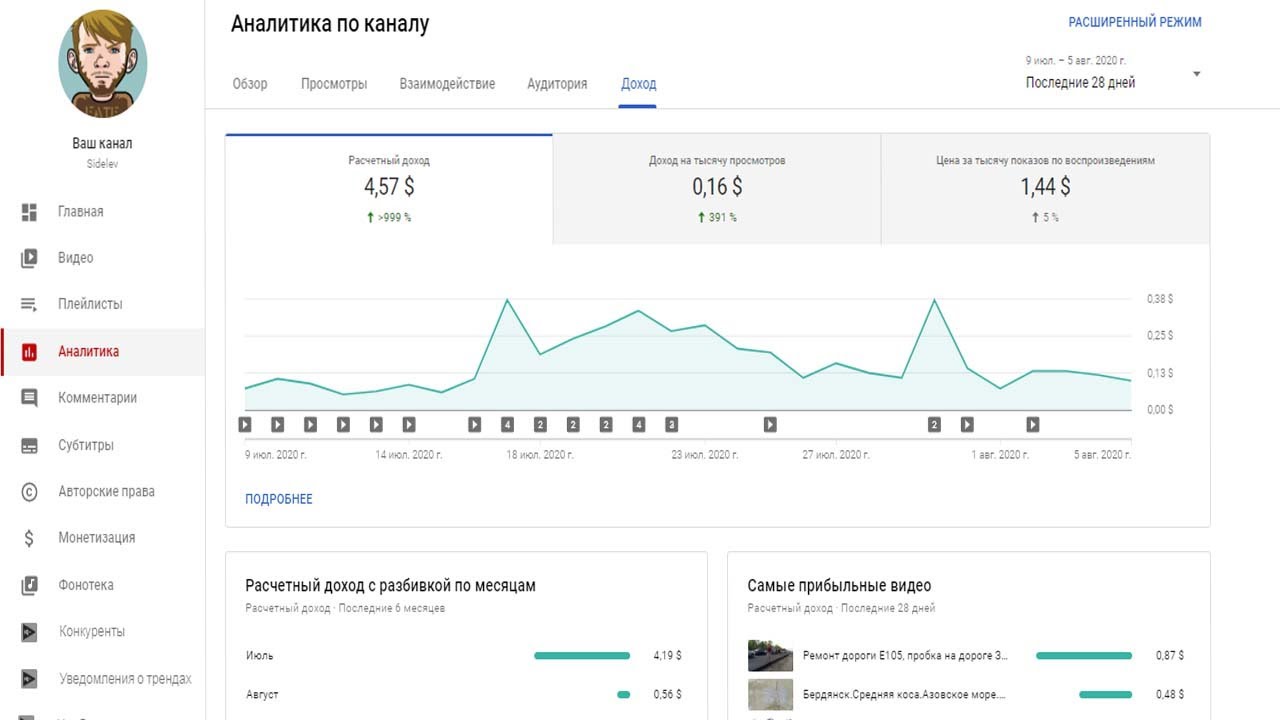Screen dimensions: 1280x720
Task: Switch to the Просмотры tab
Action: coord(334,84)
